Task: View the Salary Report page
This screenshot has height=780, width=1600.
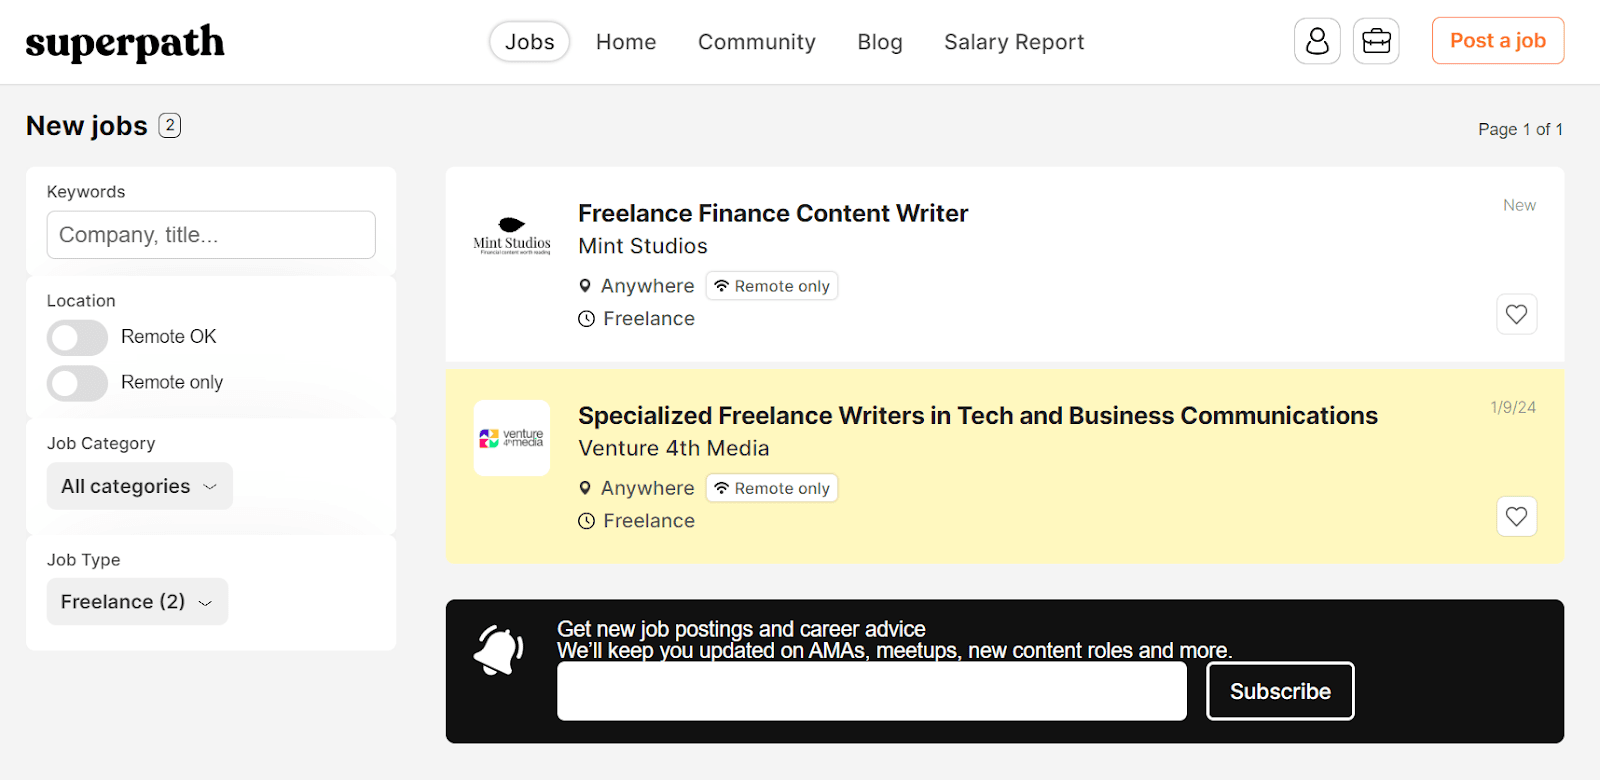Action: (1014, 42)
